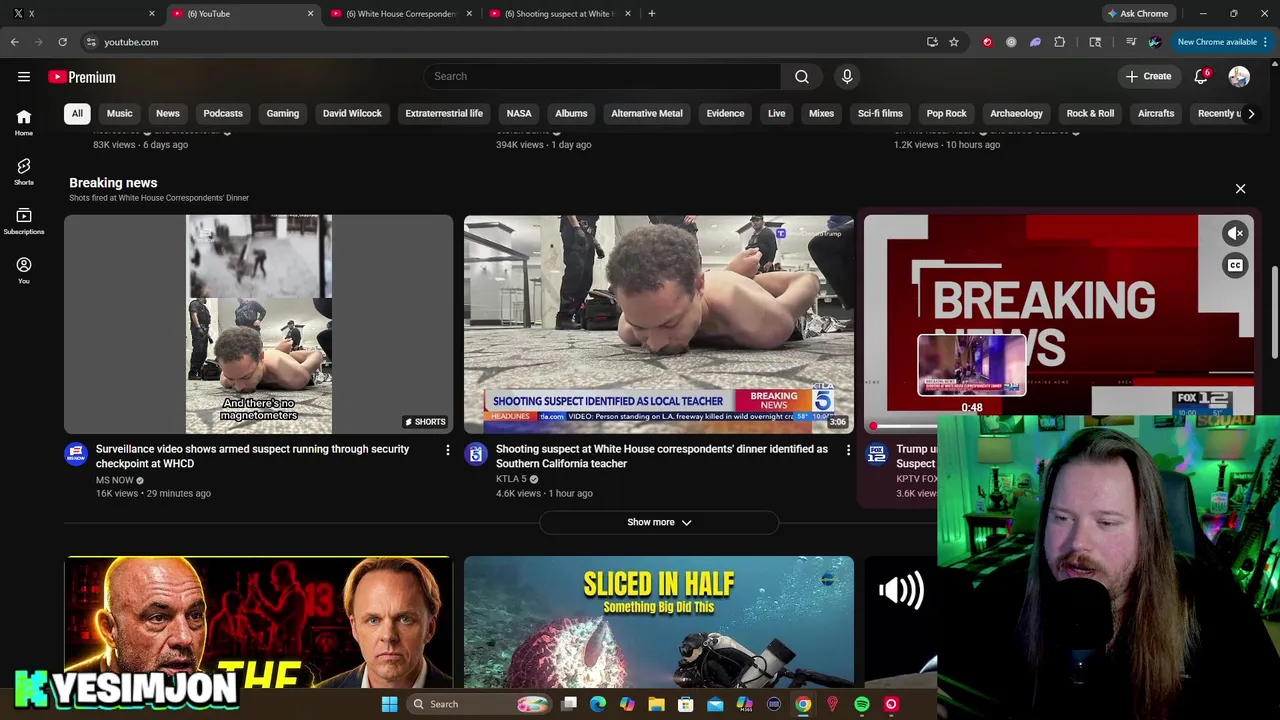1280x720 pixels.
Task: Open Shorts in the sidebar
Action: [x=24, y=172]
